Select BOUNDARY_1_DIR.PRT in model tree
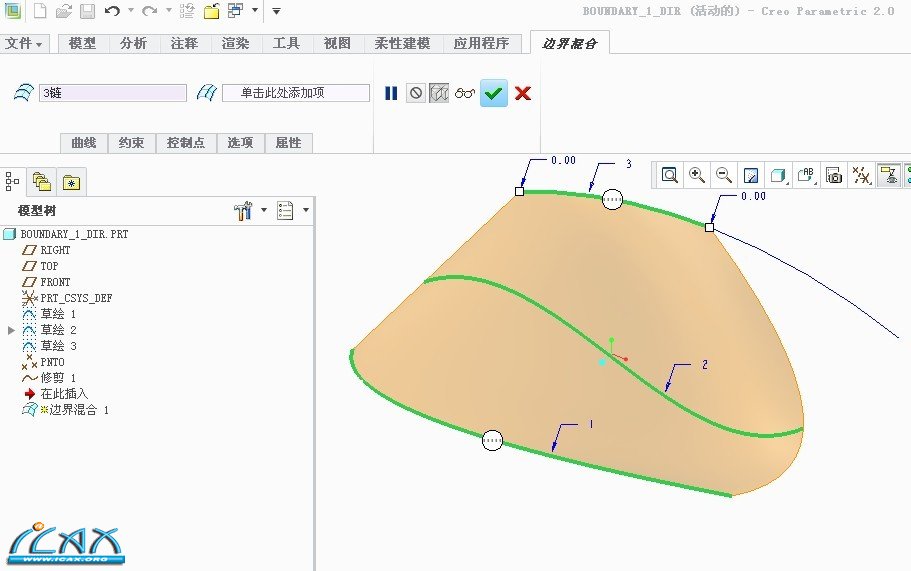The width and height of the screenshot is (911, 571). 74,234
